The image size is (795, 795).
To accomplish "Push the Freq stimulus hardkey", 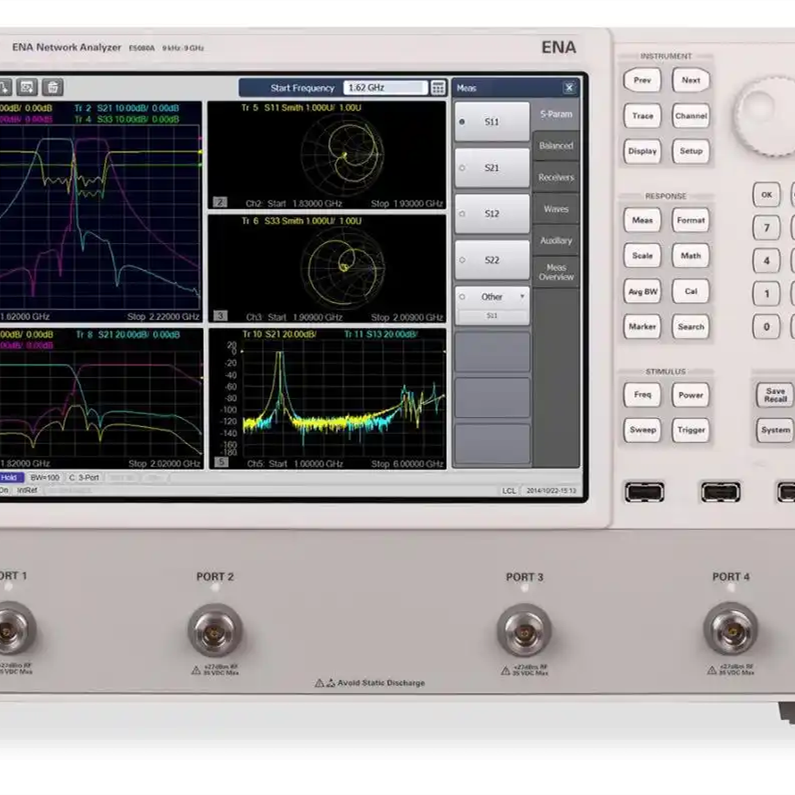I will (x=642, y=394).
